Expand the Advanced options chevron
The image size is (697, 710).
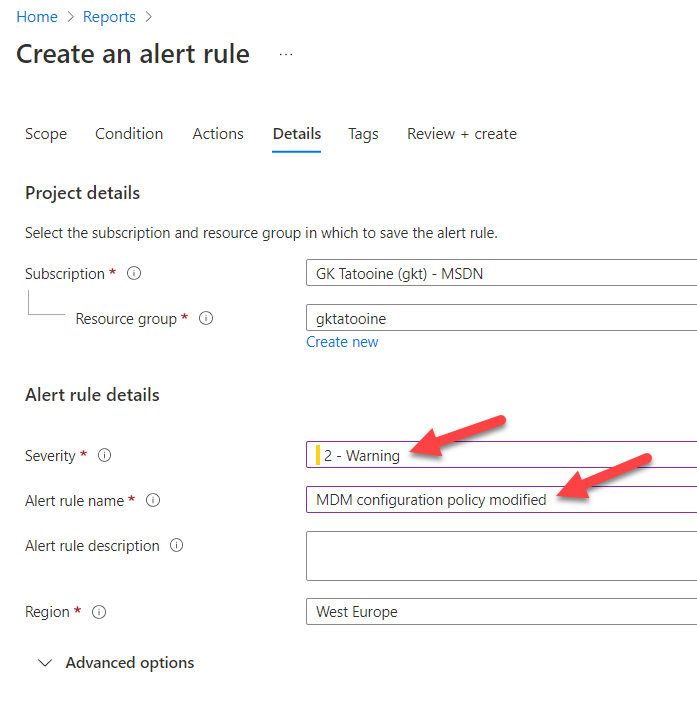point(45,663)
